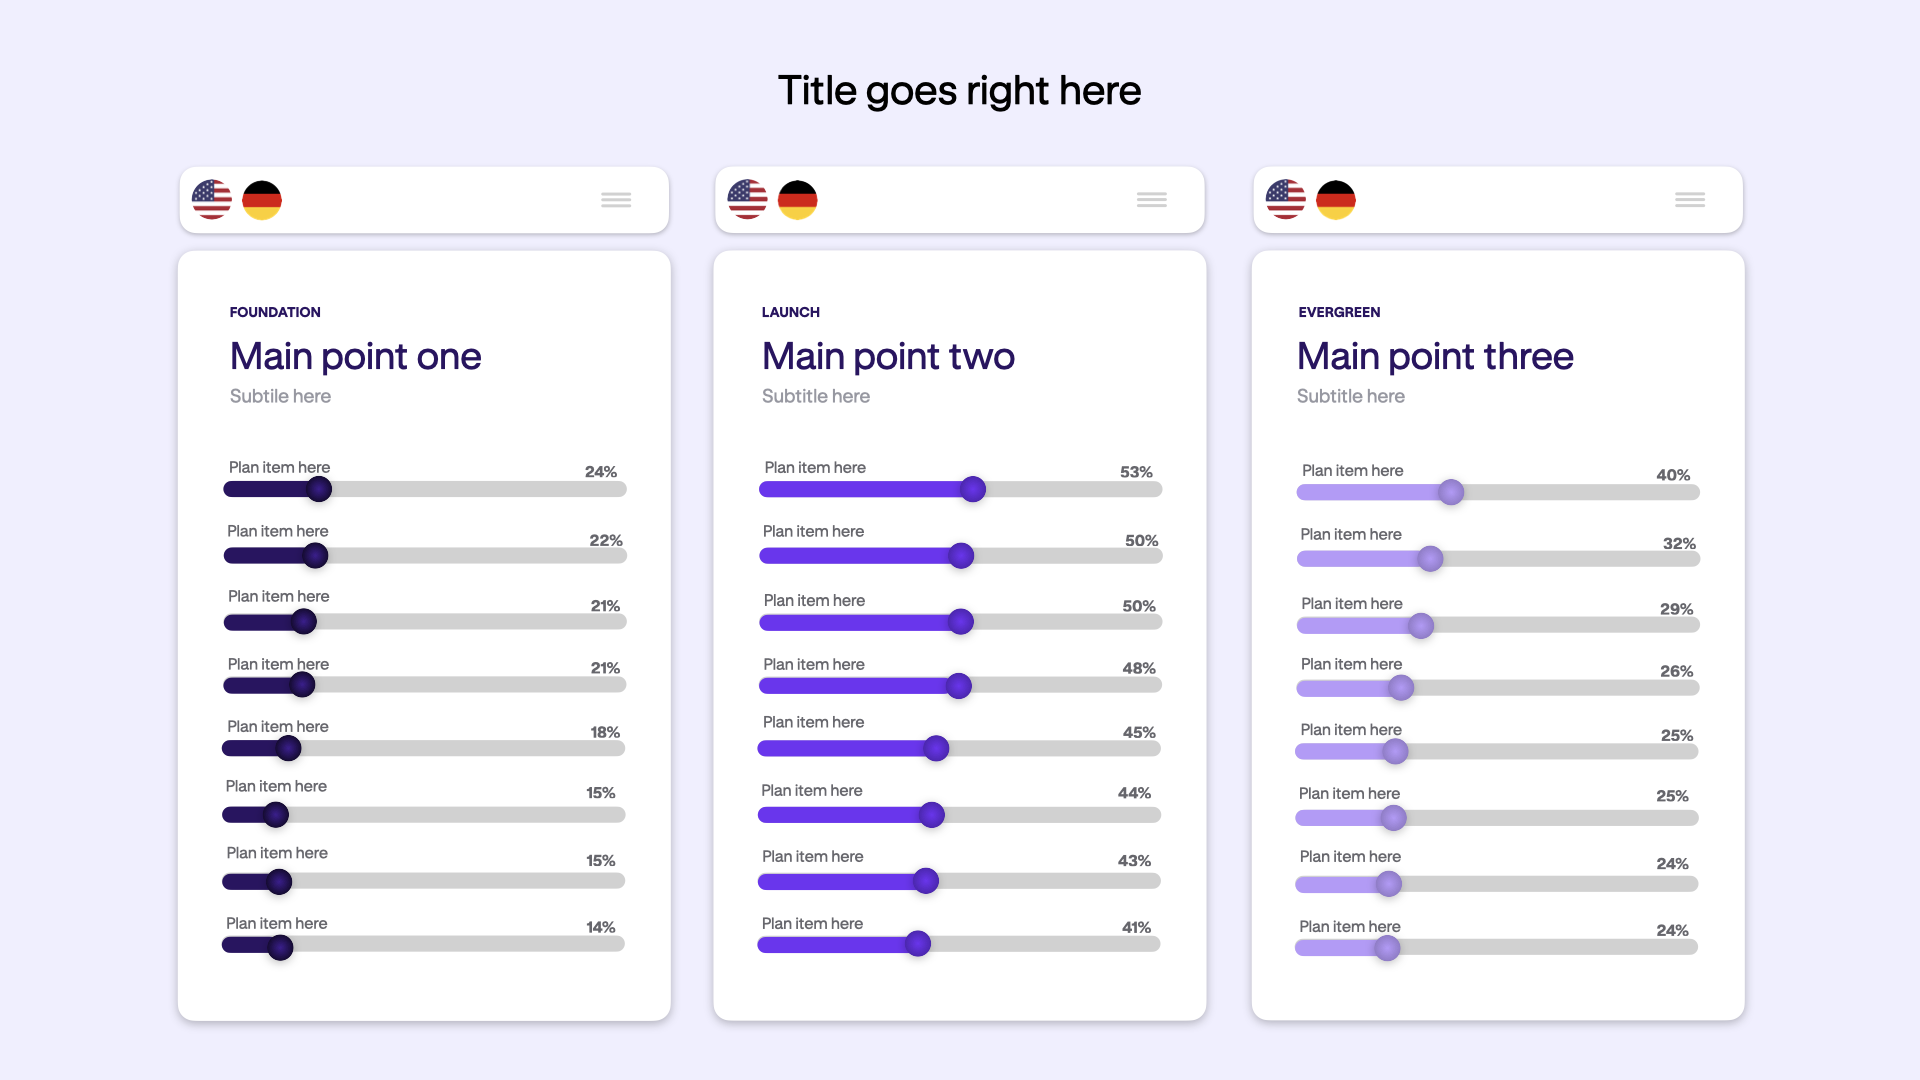Click the Main point two heading
The height and width of the screenshot is (1080, 1920).
pyautogui.click(x=888, y=356)
